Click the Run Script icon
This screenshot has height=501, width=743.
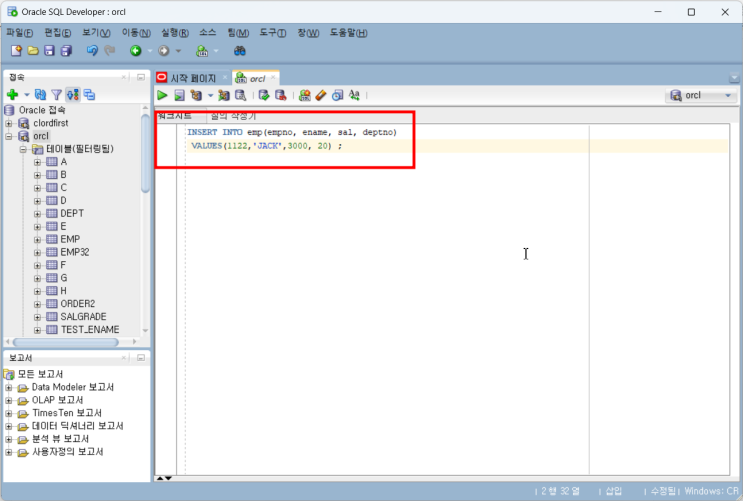coord(179,95)
